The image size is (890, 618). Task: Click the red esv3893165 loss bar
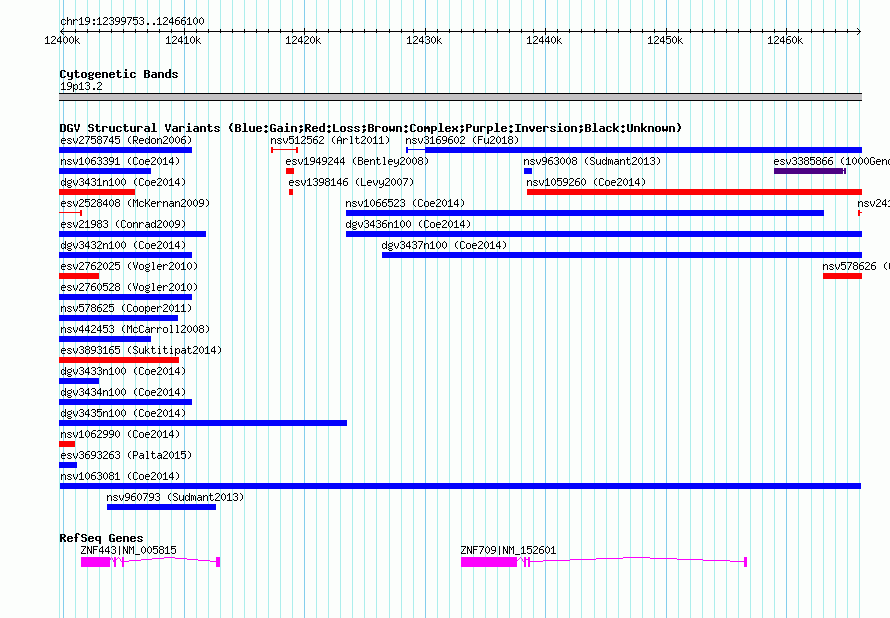pyautogui.click(x=119, y=360)
